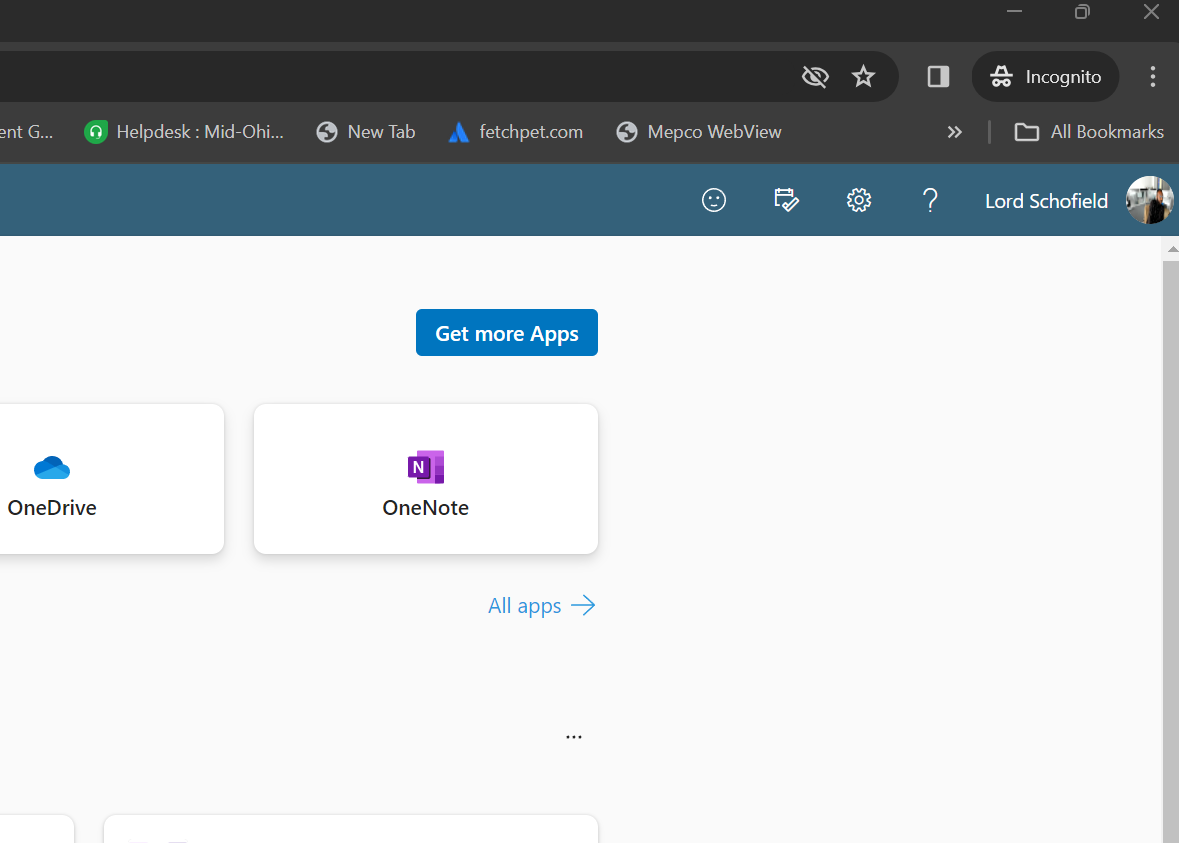Screen dimensions: 1179x843
Task: Click the Lord Schofield account name
Action: click(x=1046, y=201)
